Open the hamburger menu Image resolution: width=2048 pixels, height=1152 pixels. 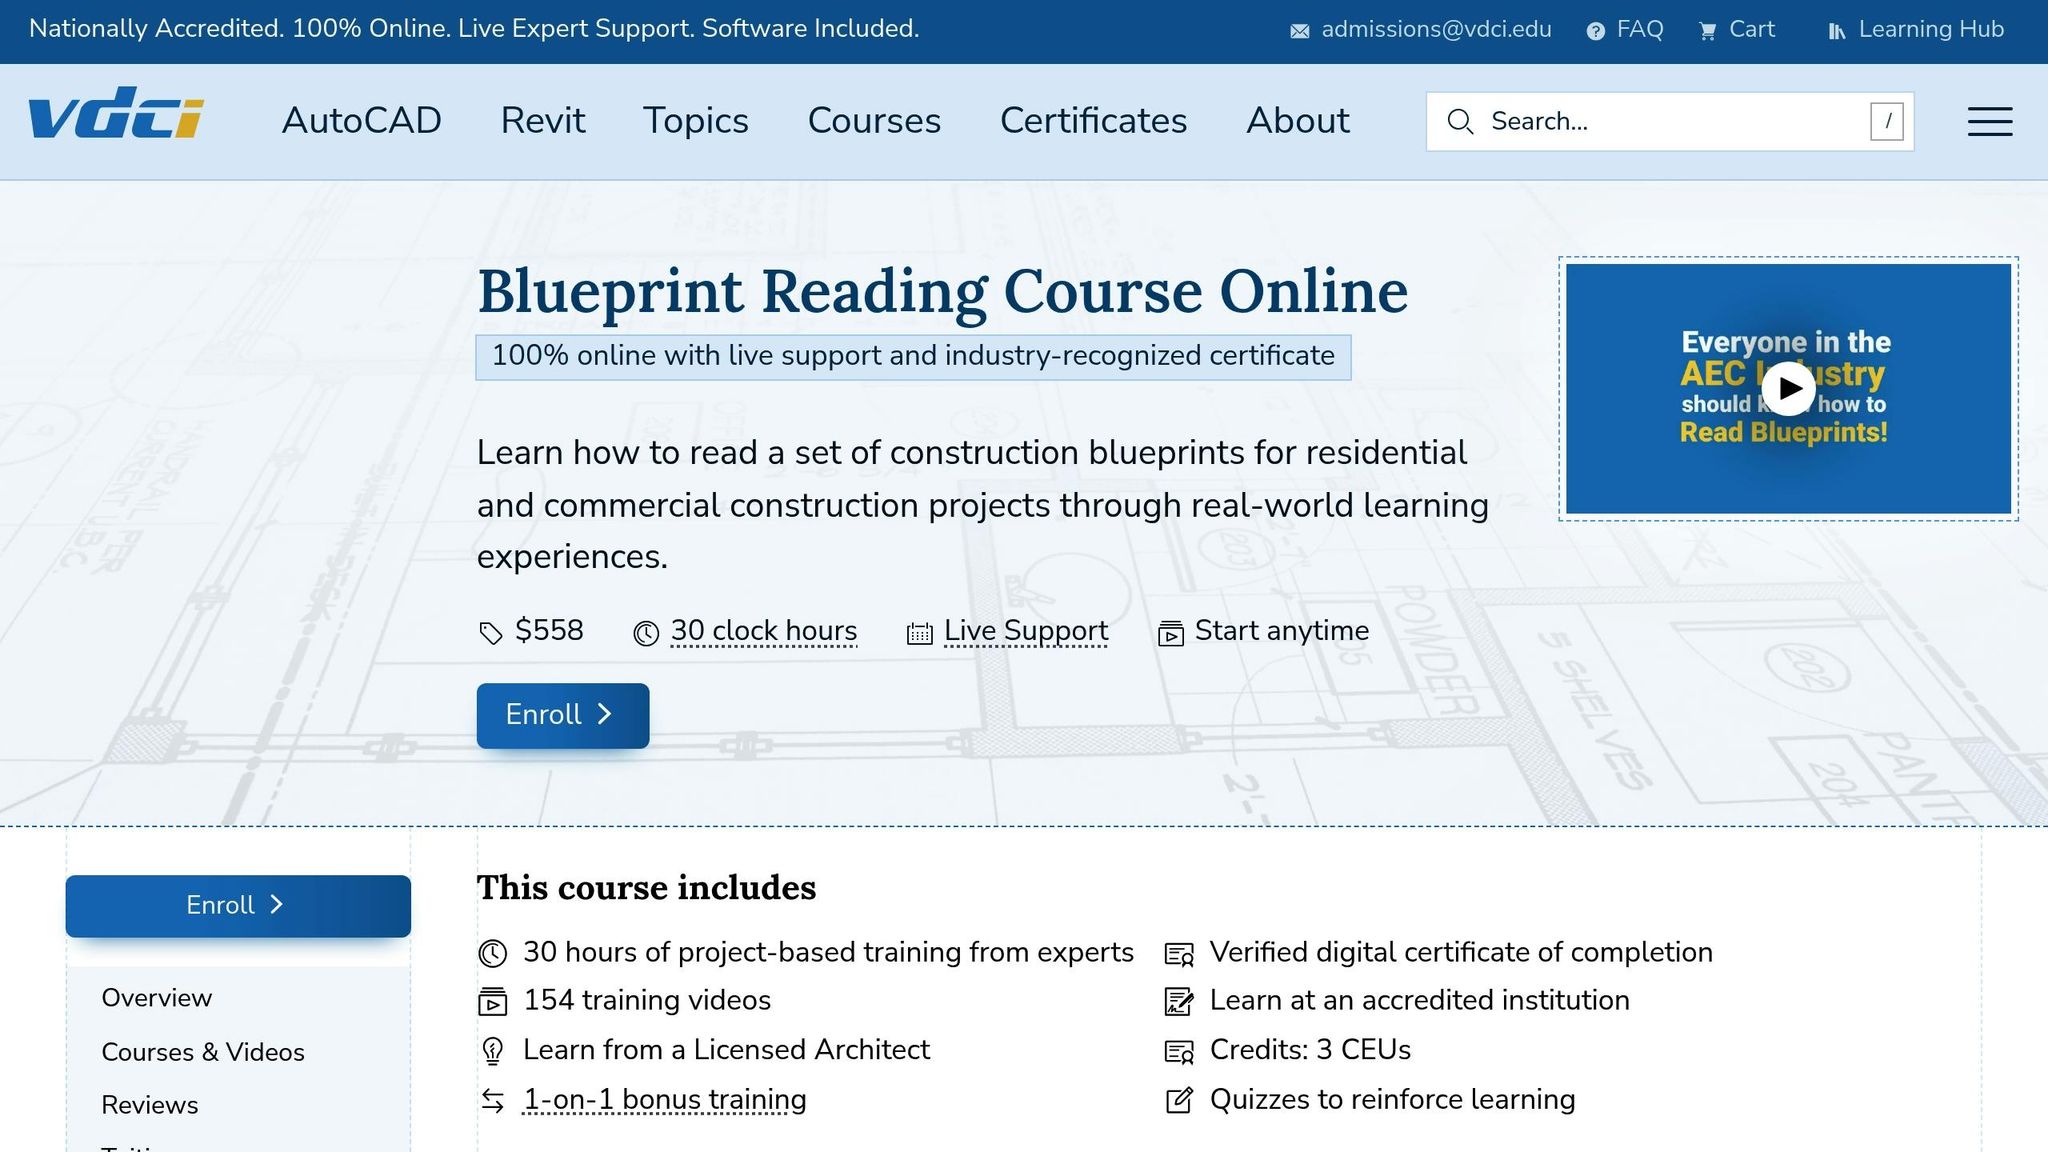pos(1990,122)
